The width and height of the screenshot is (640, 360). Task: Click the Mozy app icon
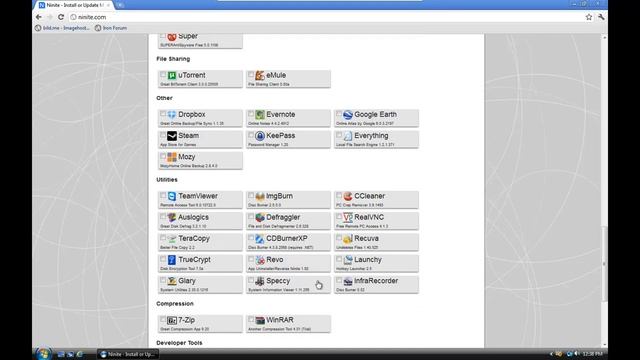(x=172, y=157)
